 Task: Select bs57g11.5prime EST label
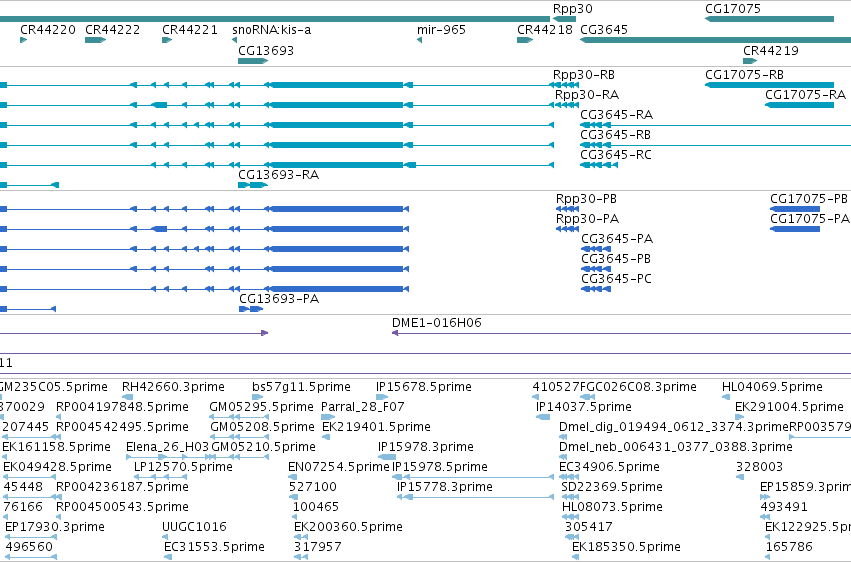301,387
